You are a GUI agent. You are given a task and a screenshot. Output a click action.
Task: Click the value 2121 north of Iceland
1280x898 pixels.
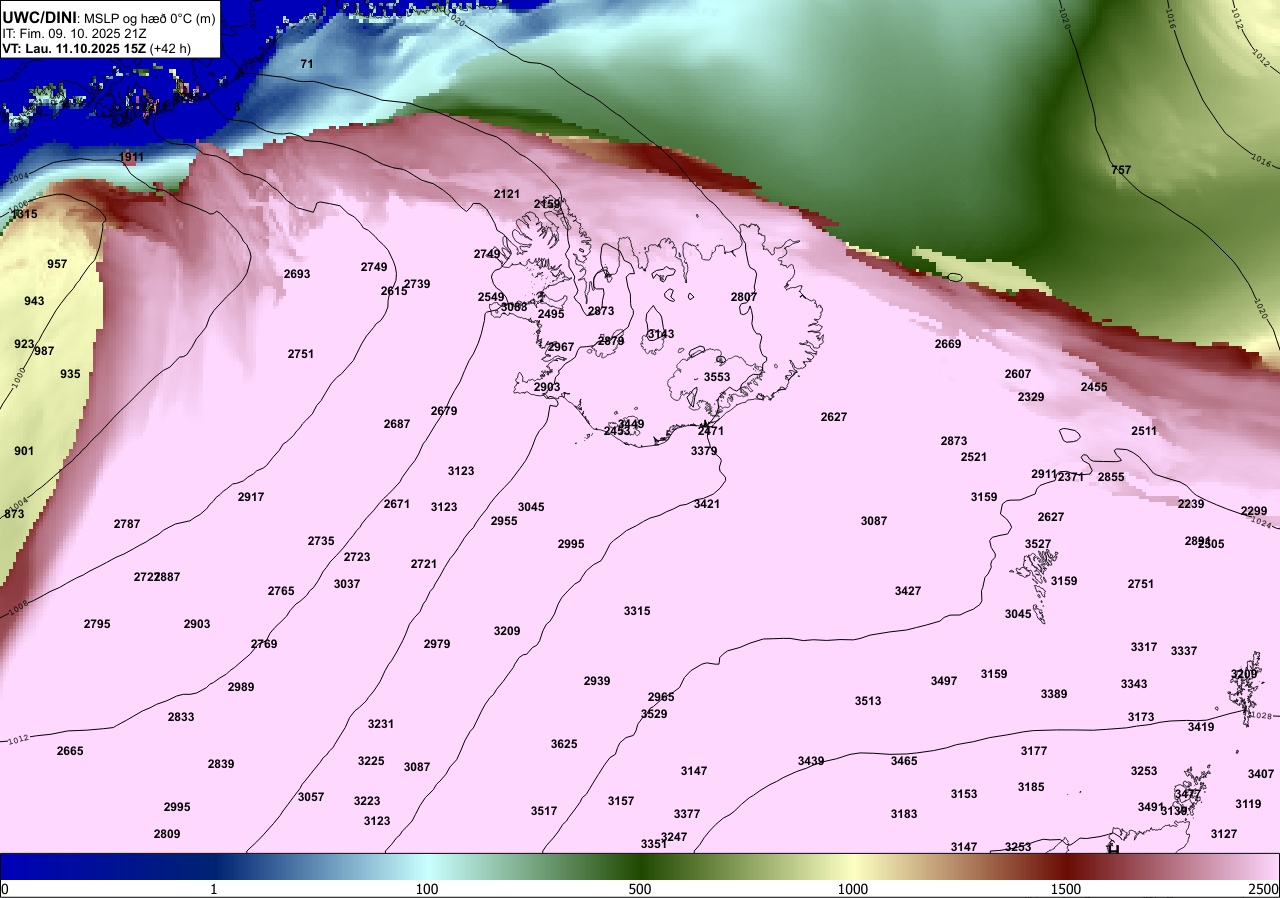507,194
